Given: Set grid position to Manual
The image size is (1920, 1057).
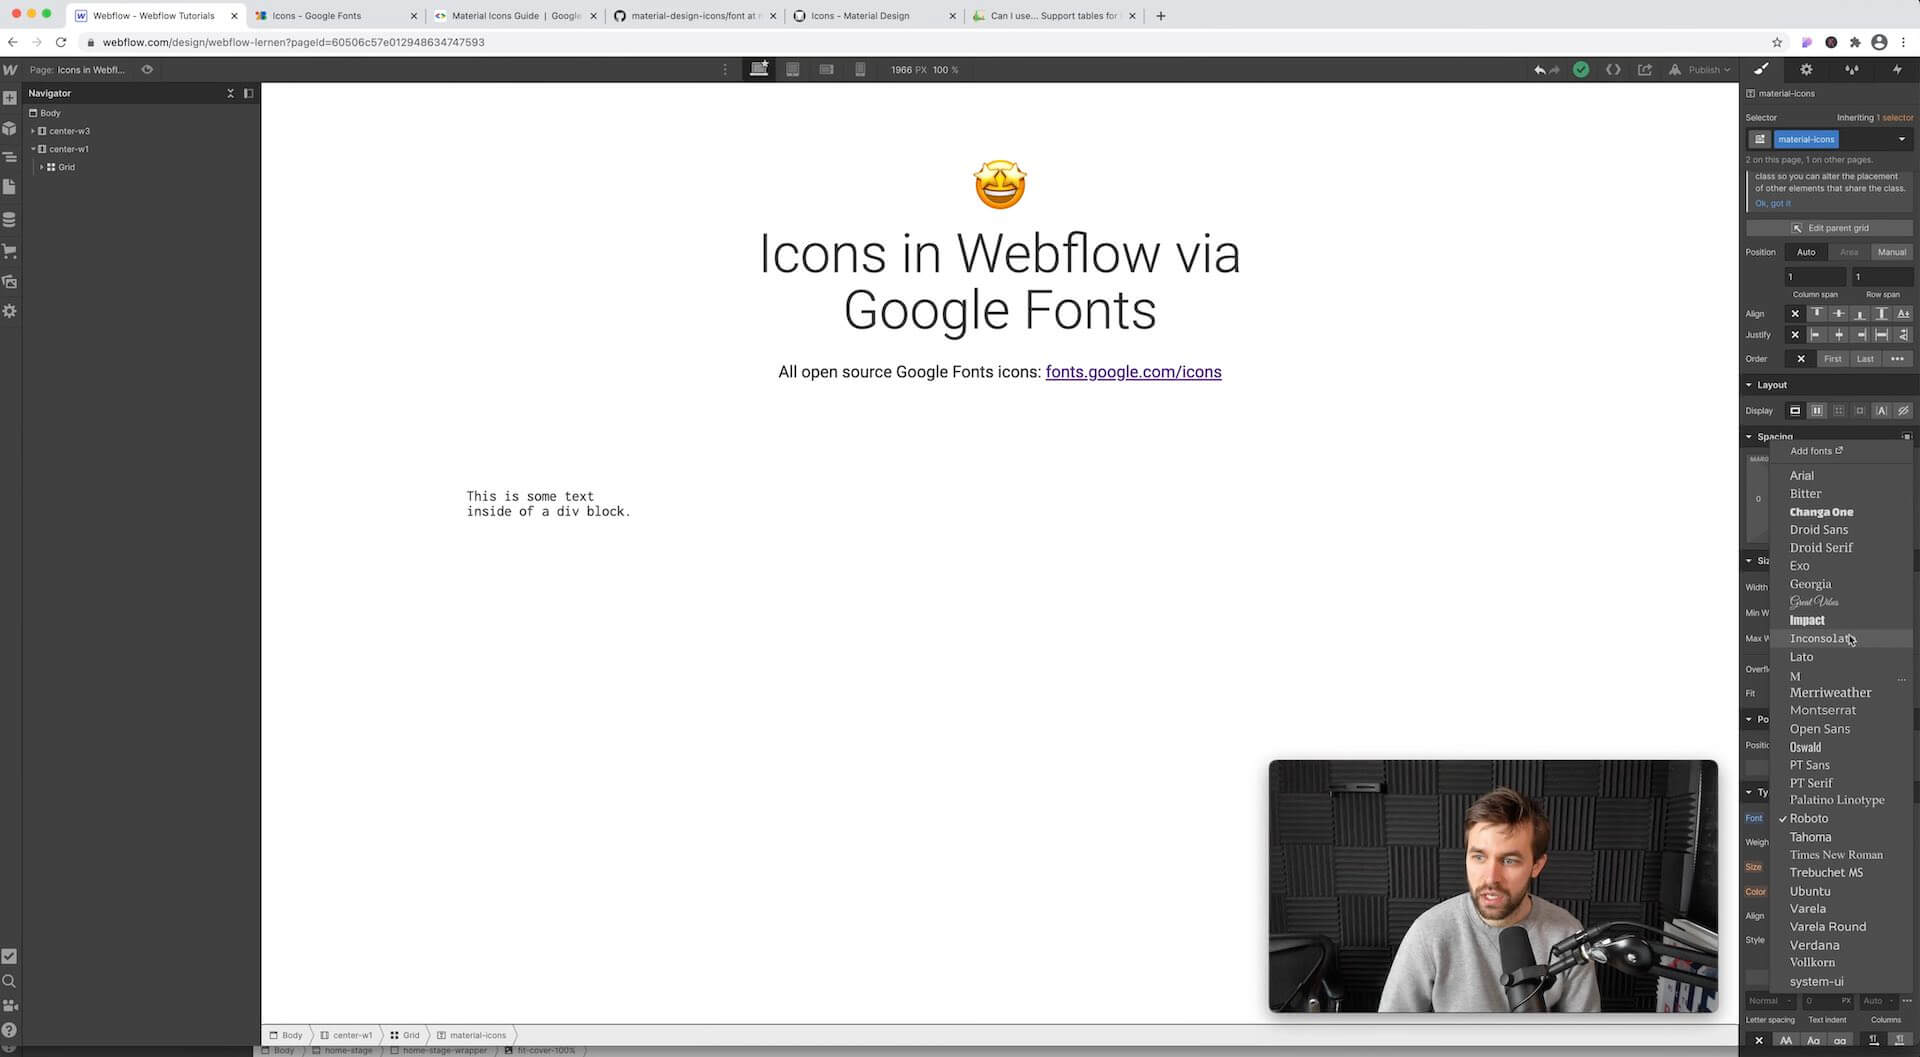Looking at the screenshot, I should click(x=1891, y=252).
